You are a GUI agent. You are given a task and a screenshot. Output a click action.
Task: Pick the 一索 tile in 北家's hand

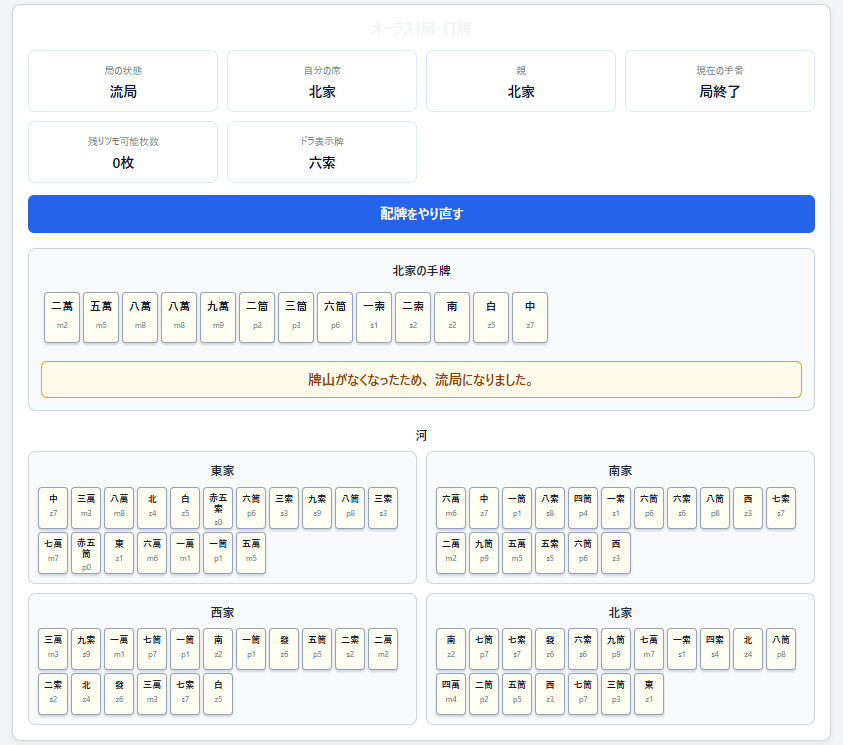point(374,317)
